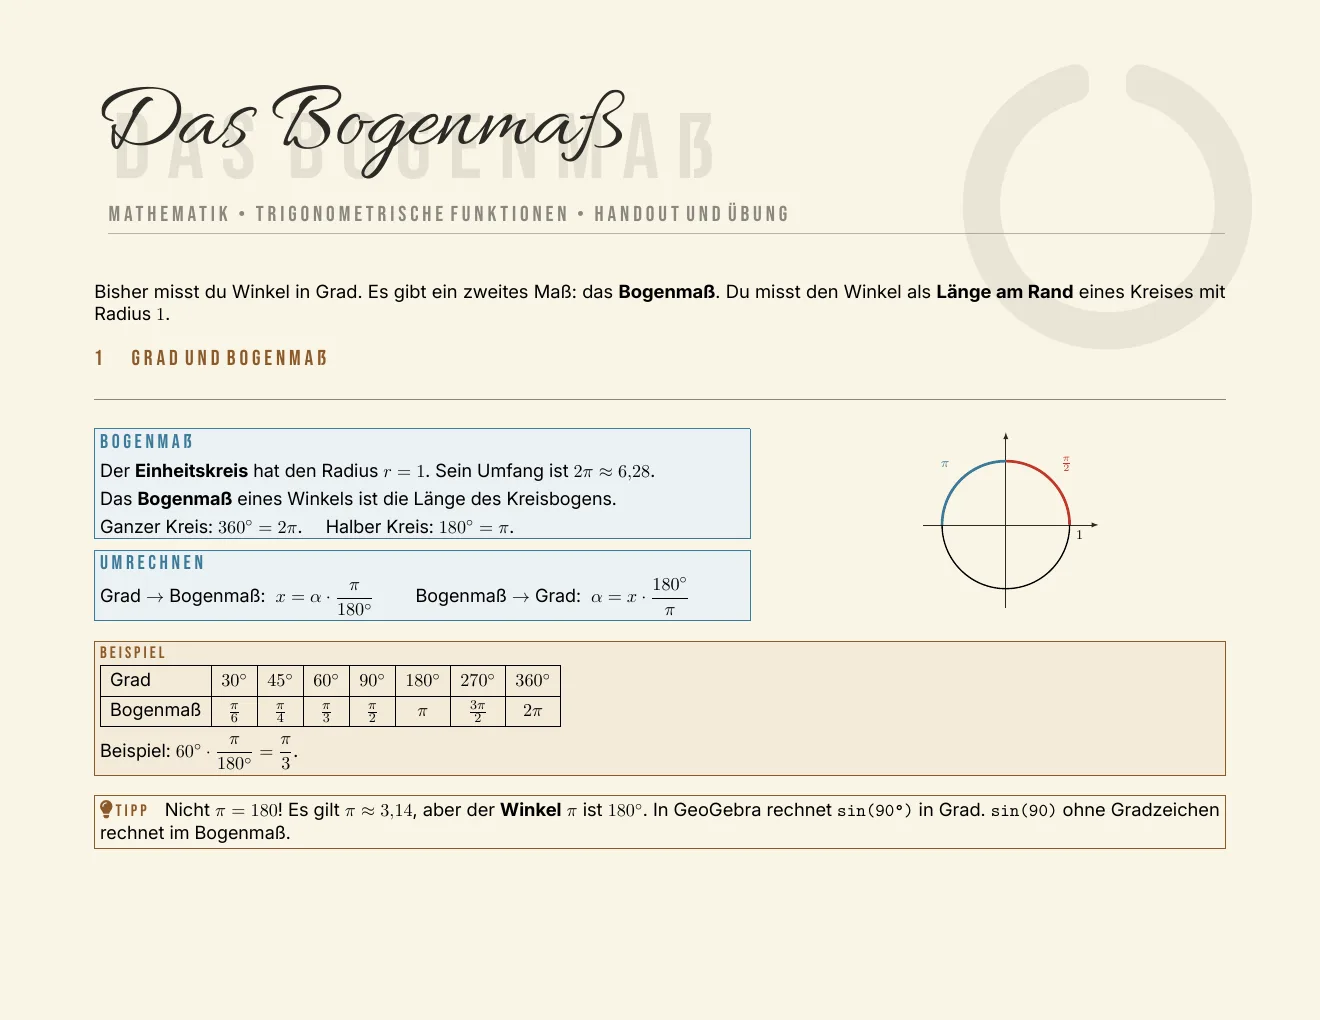The height and width of the screenshot is (1020, 1320).
Task: Click the "2π" cell in the Bogenmaß row
Action: [x=532, y=711]
